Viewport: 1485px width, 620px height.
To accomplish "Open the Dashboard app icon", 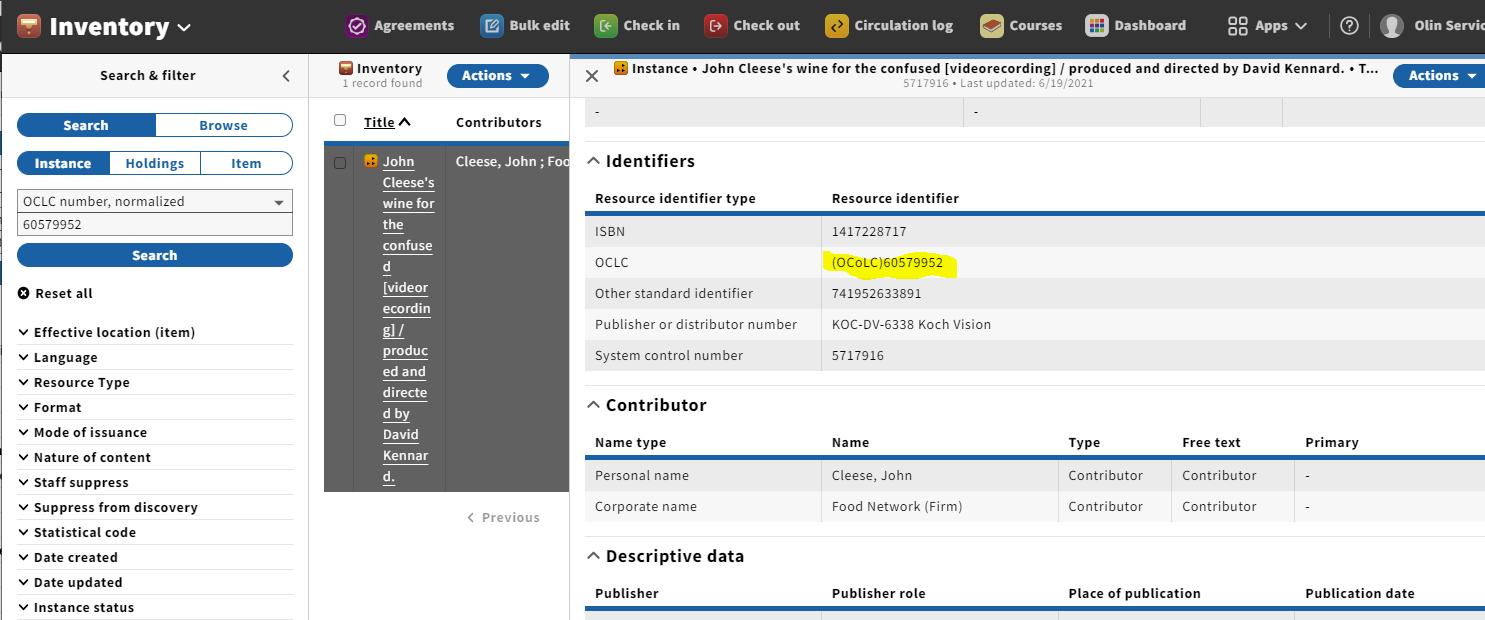I will (1097, 26).
